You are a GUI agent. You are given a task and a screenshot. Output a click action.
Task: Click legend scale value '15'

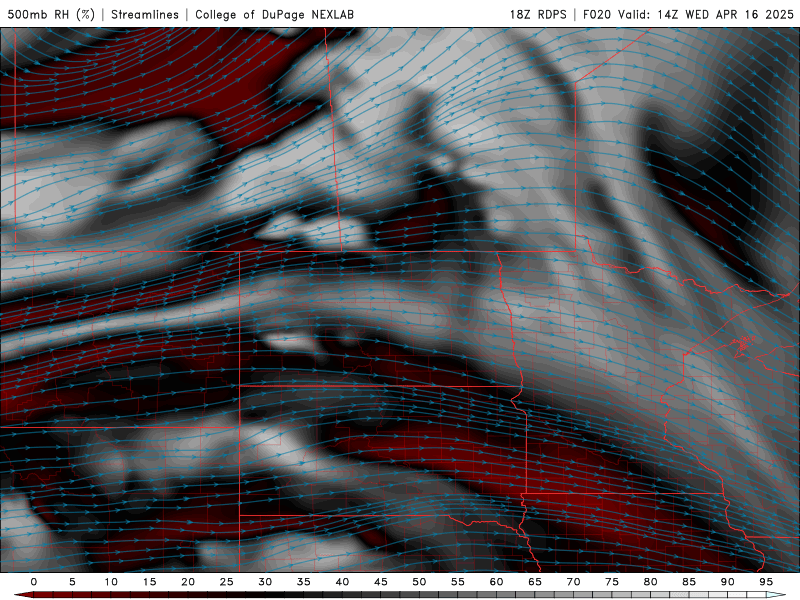click(x=149, y=582)
